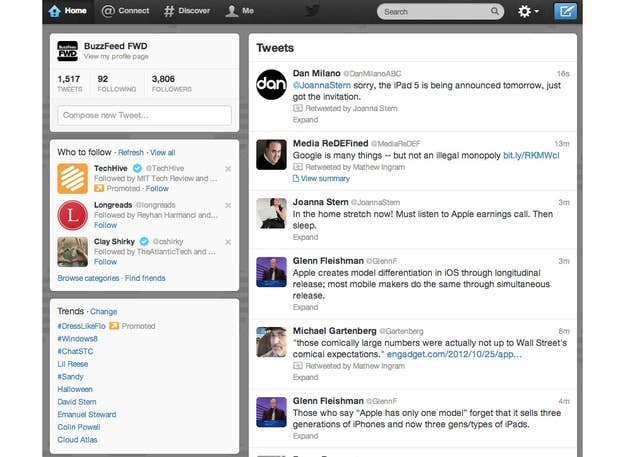Click the TechHive promoted arrow icon
This screenshot has width=625, height=457.
click(99, 188)
